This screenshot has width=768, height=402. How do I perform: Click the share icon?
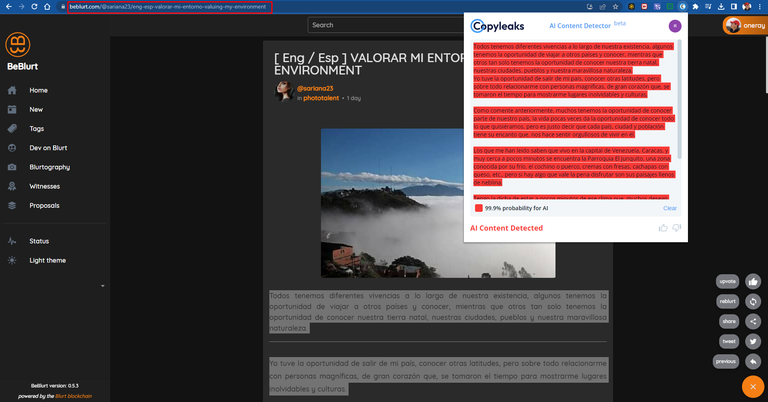point(753,321)
